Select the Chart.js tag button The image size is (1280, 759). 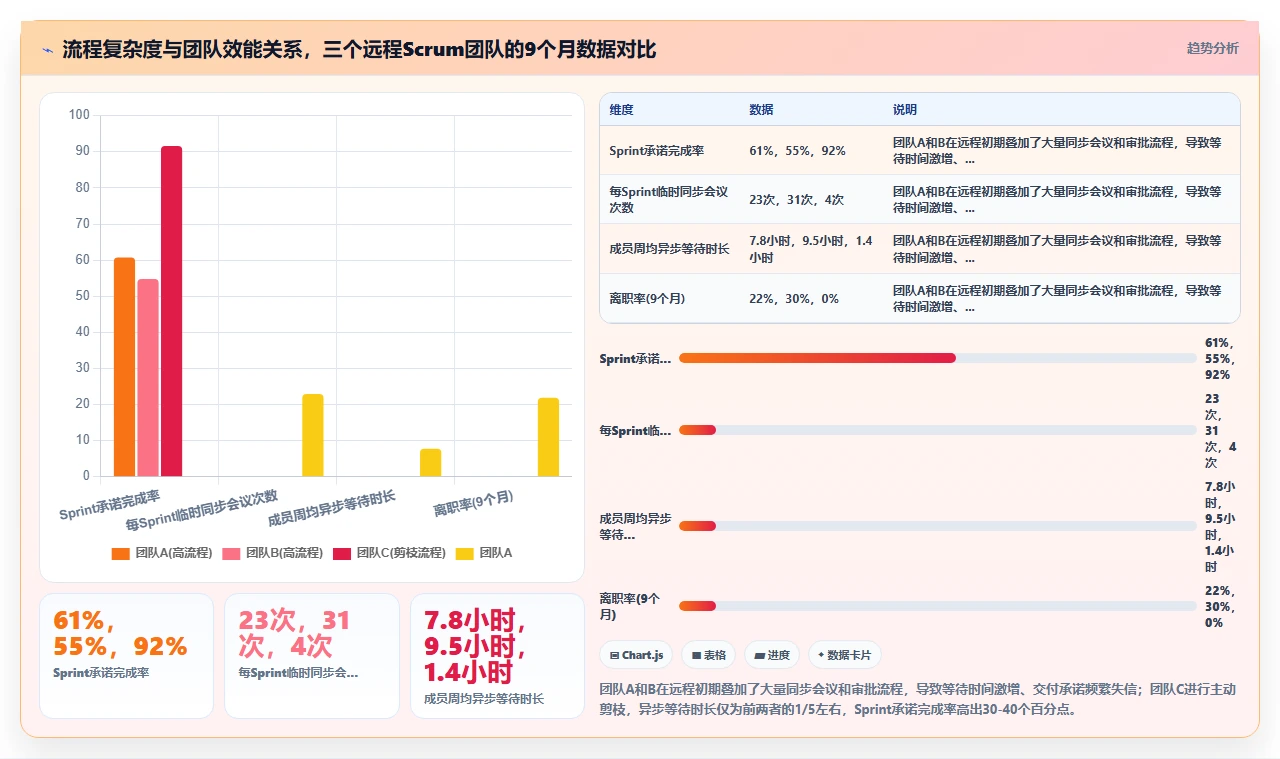(638, 655)
